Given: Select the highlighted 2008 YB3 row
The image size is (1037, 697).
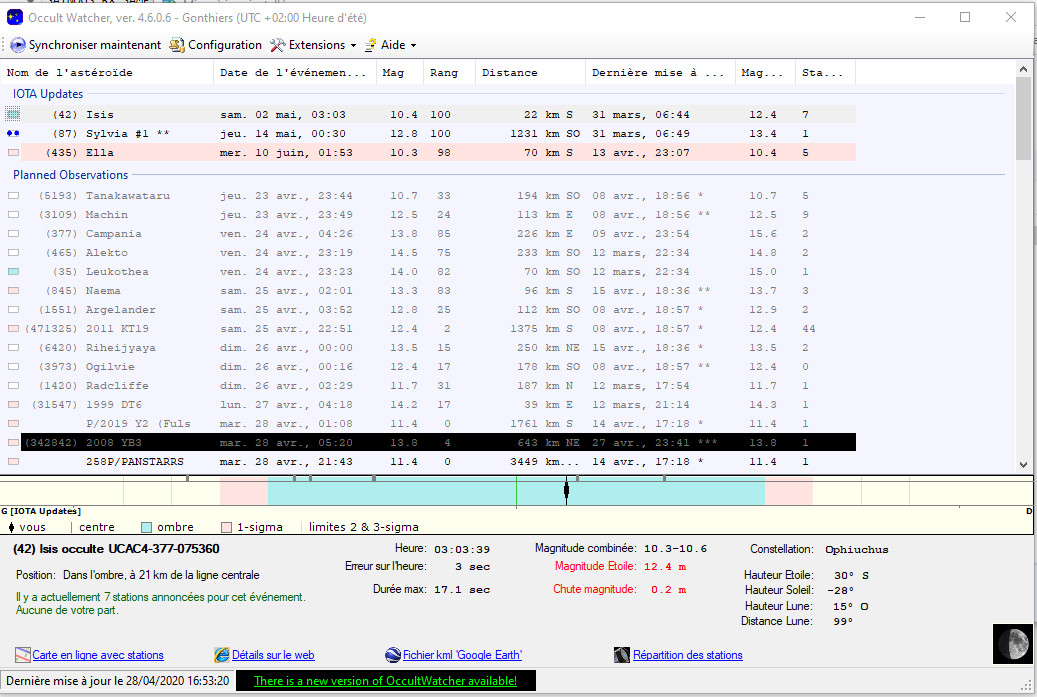Looking at the screenshot, I should pos(438,442).
